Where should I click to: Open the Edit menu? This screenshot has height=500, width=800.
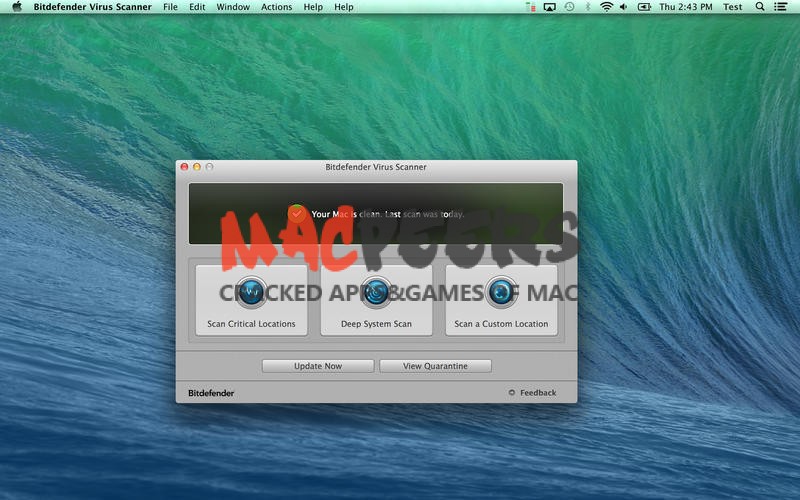pyautogui.click(x=197, y=7)
